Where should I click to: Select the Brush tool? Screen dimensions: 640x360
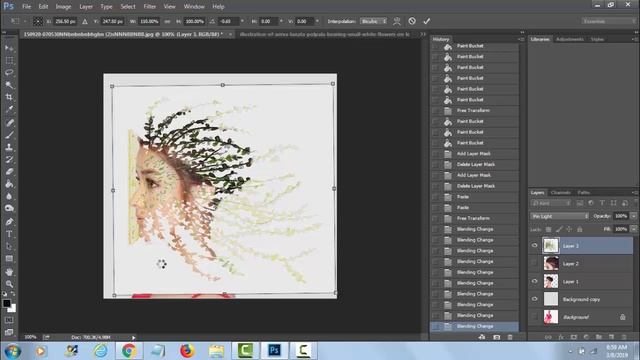point(9,135)
